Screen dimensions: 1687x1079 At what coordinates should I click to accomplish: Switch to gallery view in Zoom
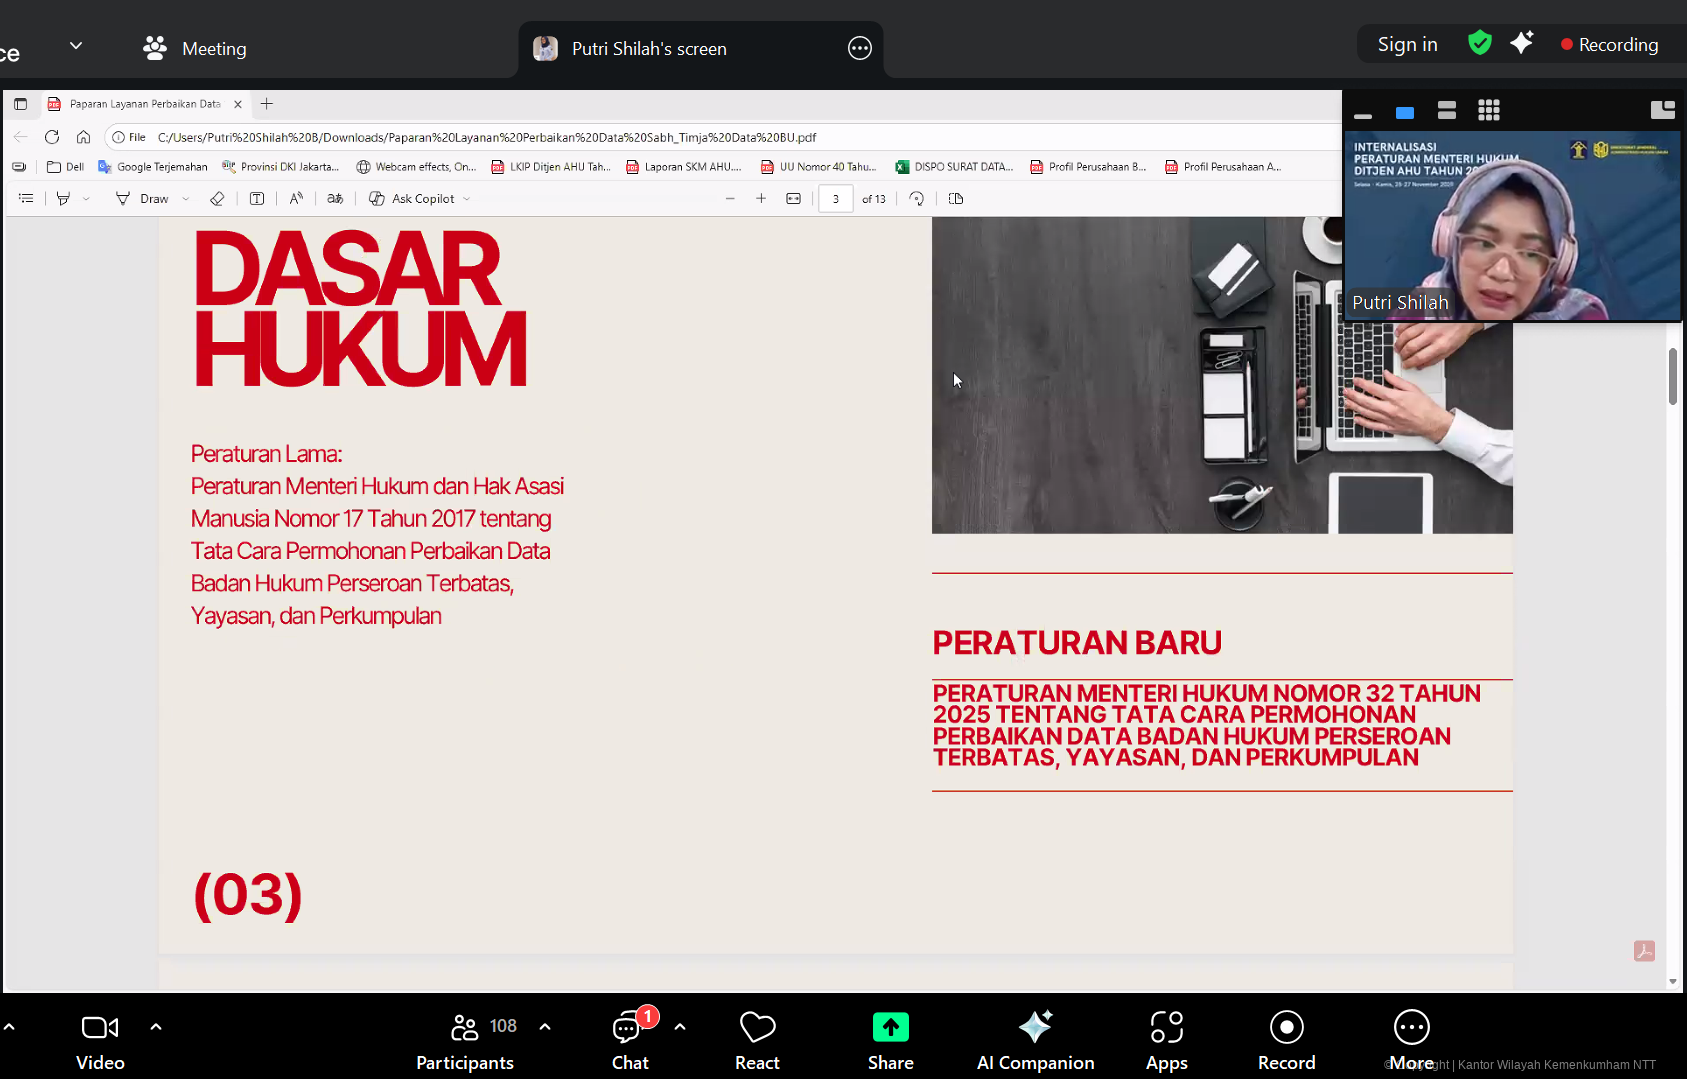(1488, 110)
